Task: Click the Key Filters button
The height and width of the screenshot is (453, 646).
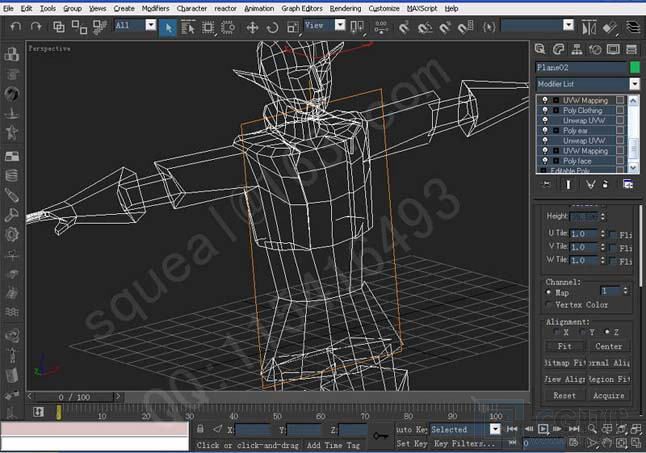Action: tap(464, 444)
